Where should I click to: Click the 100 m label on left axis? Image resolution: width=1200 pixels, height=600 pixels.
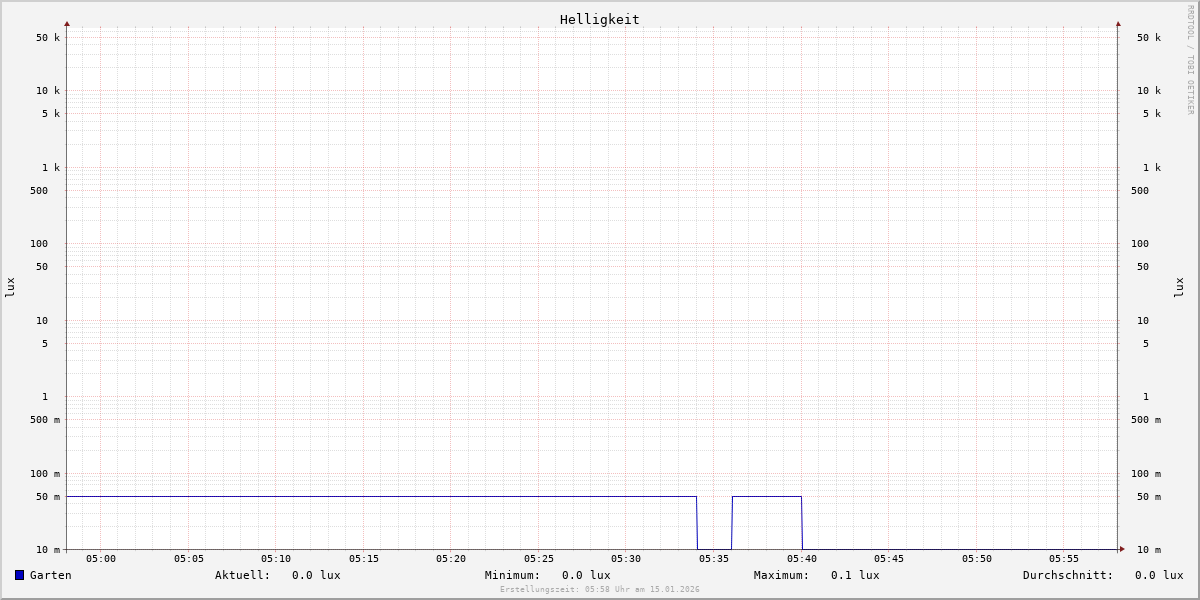45,474
